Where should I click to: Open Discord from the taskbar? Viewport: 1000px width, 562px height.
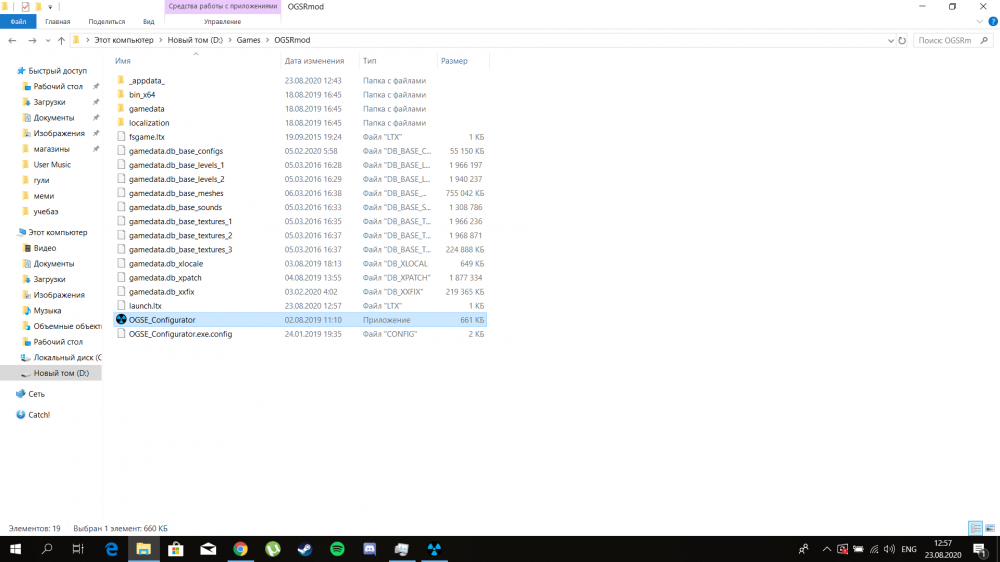[x=369, y=549]
